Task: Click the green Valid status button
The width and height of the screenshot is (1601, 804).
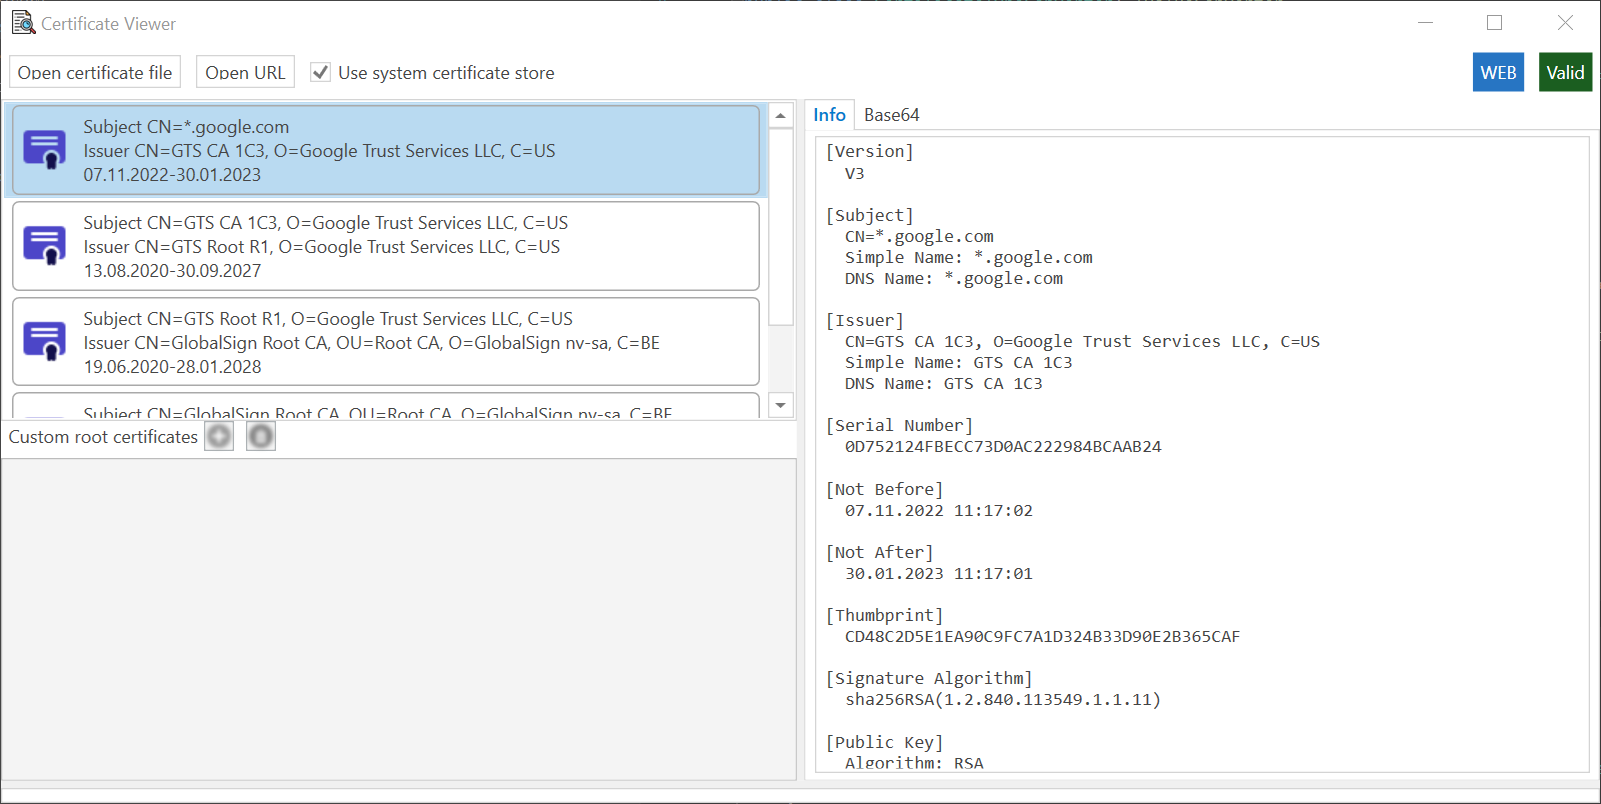Action: 1565,72
